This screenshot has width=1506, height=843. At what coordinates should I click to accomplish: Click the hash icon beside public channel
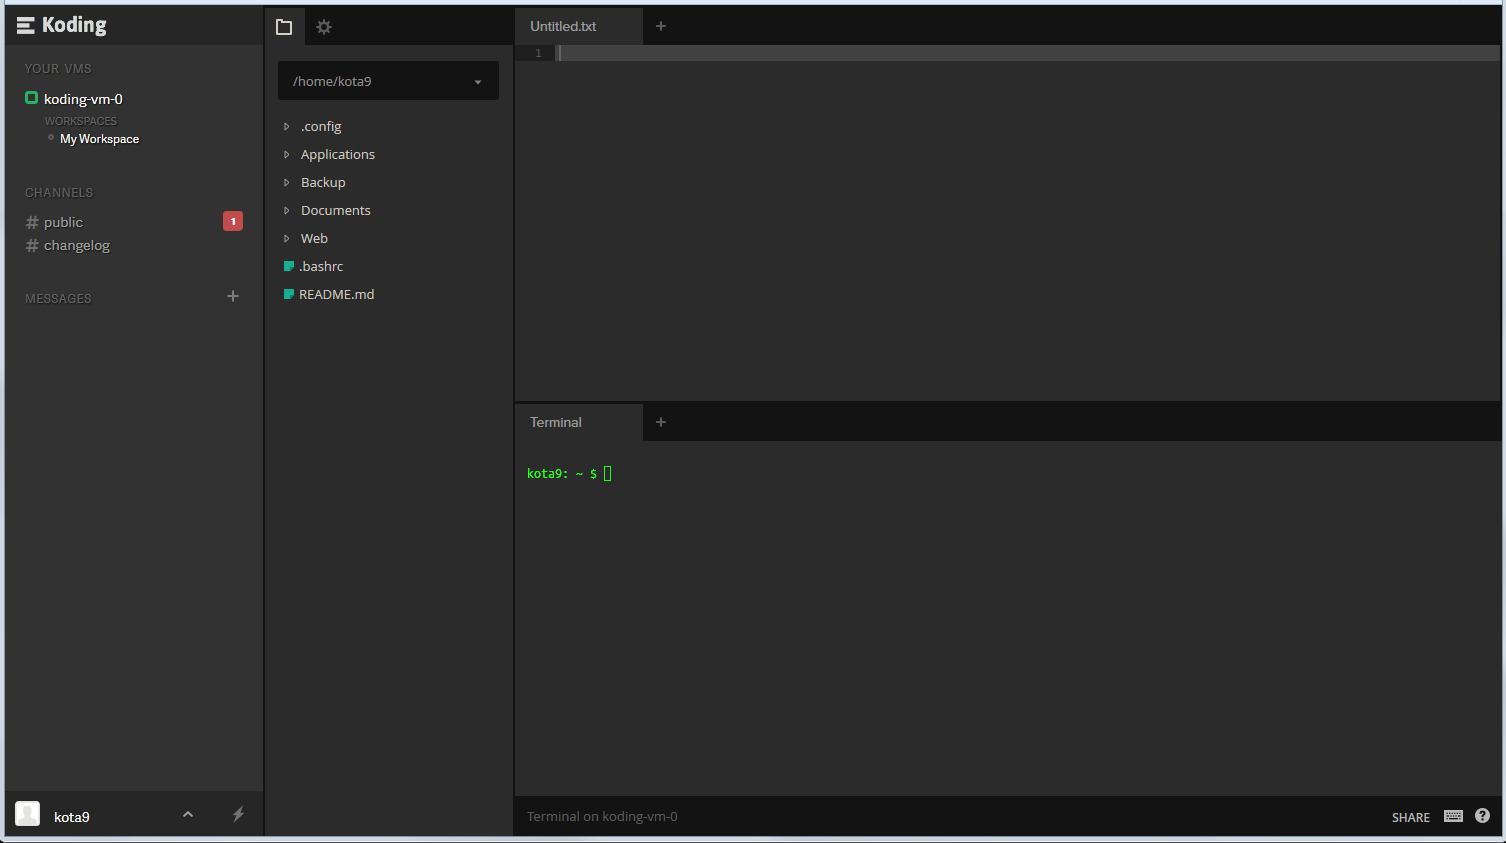coord(32,222)
